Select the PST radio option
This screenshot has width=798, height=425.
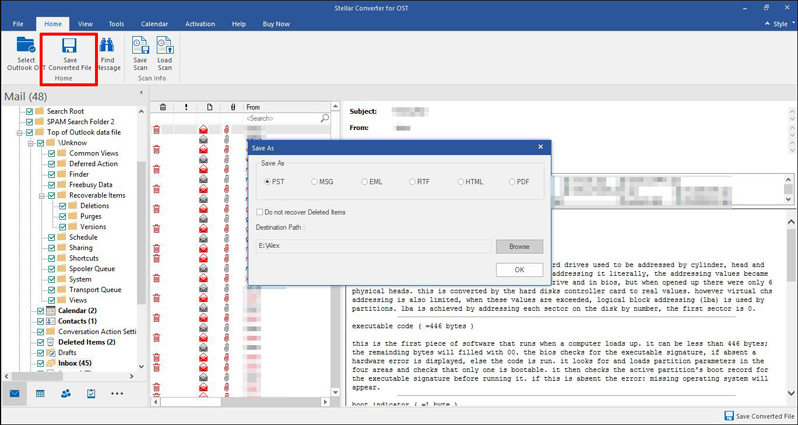coord(267,182)
